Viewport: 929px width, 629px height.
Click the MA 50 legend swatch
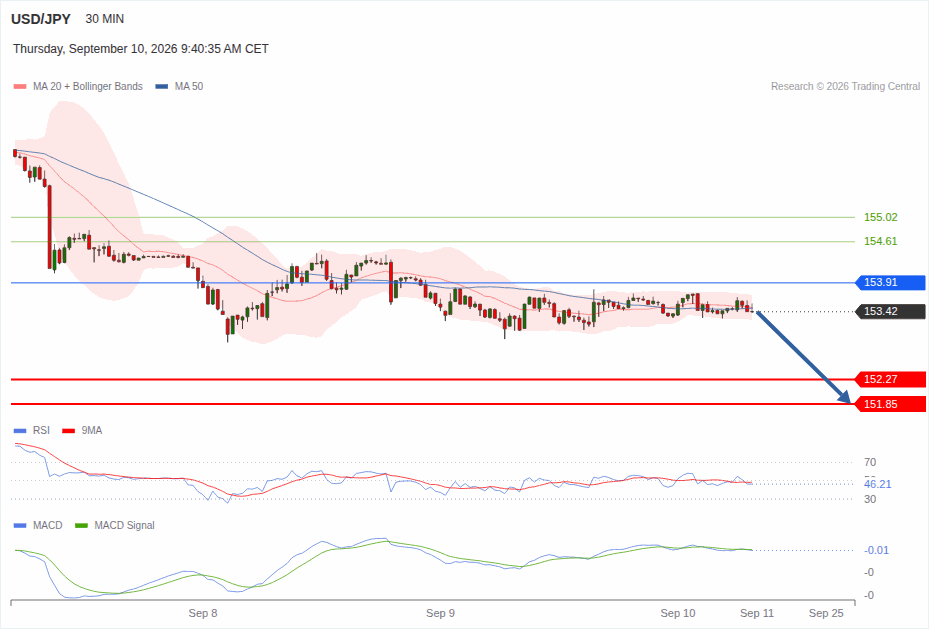[162, 86]
